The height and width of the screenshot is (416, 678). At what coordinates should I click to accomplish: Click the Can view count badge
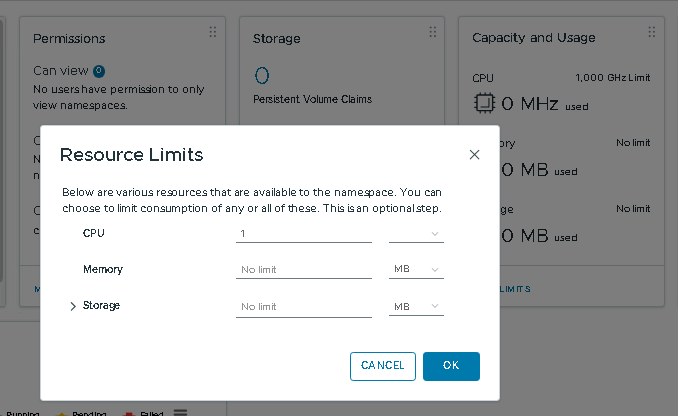(99, 71)
